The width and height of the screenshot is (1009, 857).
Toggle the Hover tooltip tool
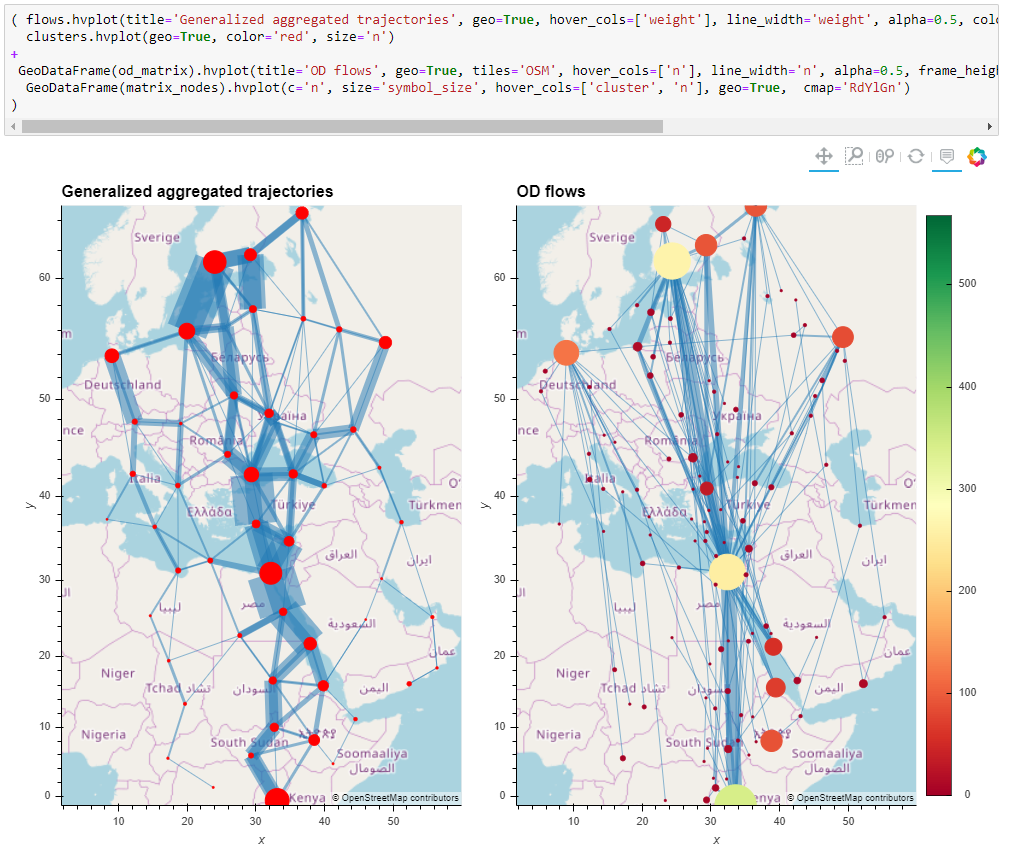pos(947,156)
